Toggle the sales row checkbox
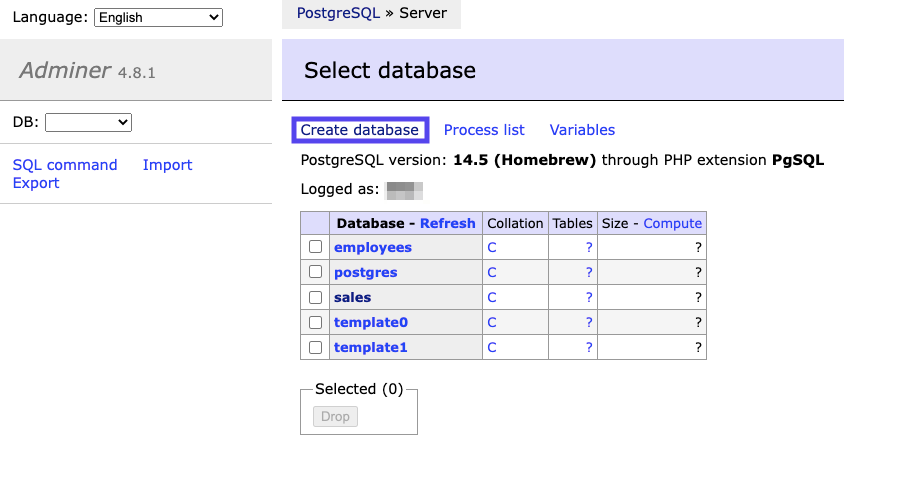Viewport: 901px width, 492px height. pos(315,297)
